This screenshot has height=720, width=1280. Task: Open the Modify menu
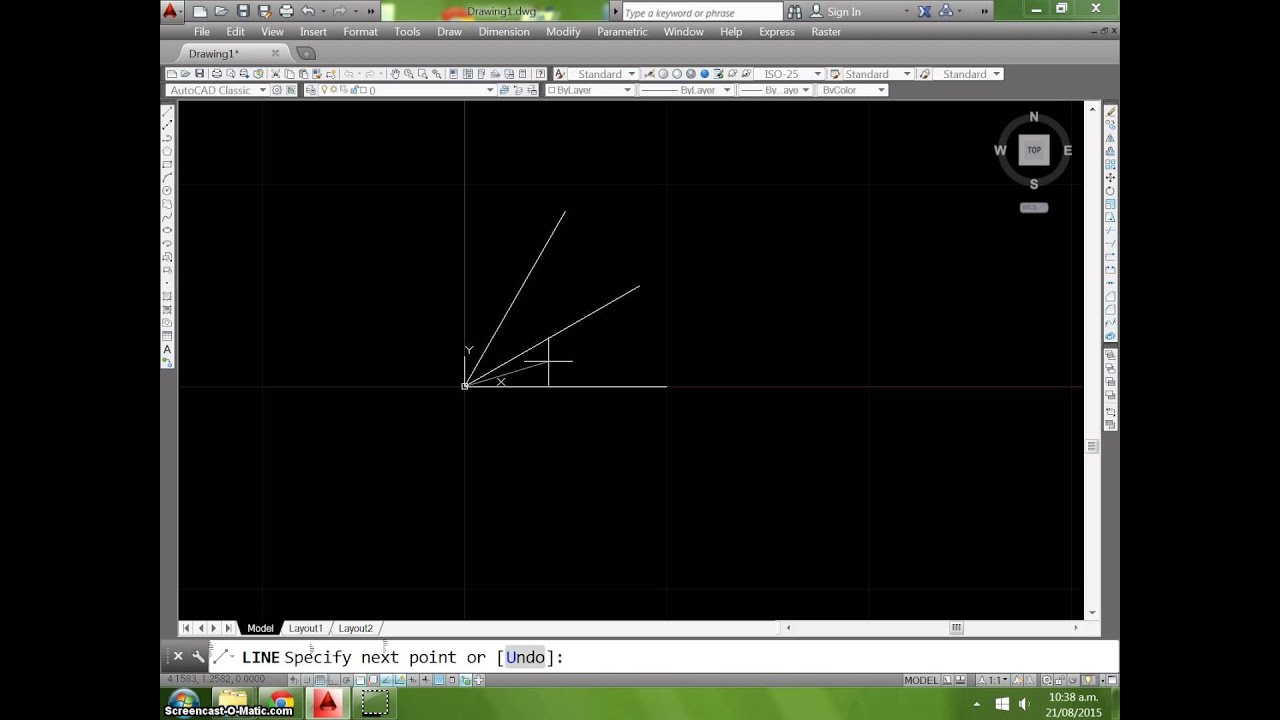pos(563,32)
